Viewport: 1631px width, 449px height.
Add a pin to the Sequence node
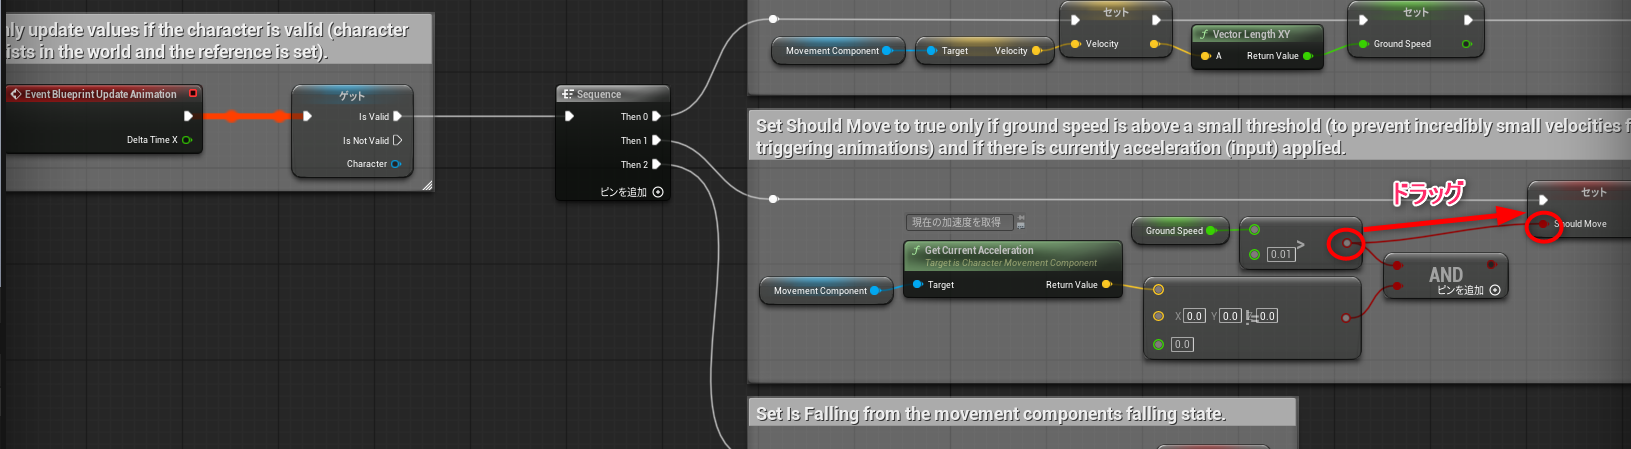point(657,192)
